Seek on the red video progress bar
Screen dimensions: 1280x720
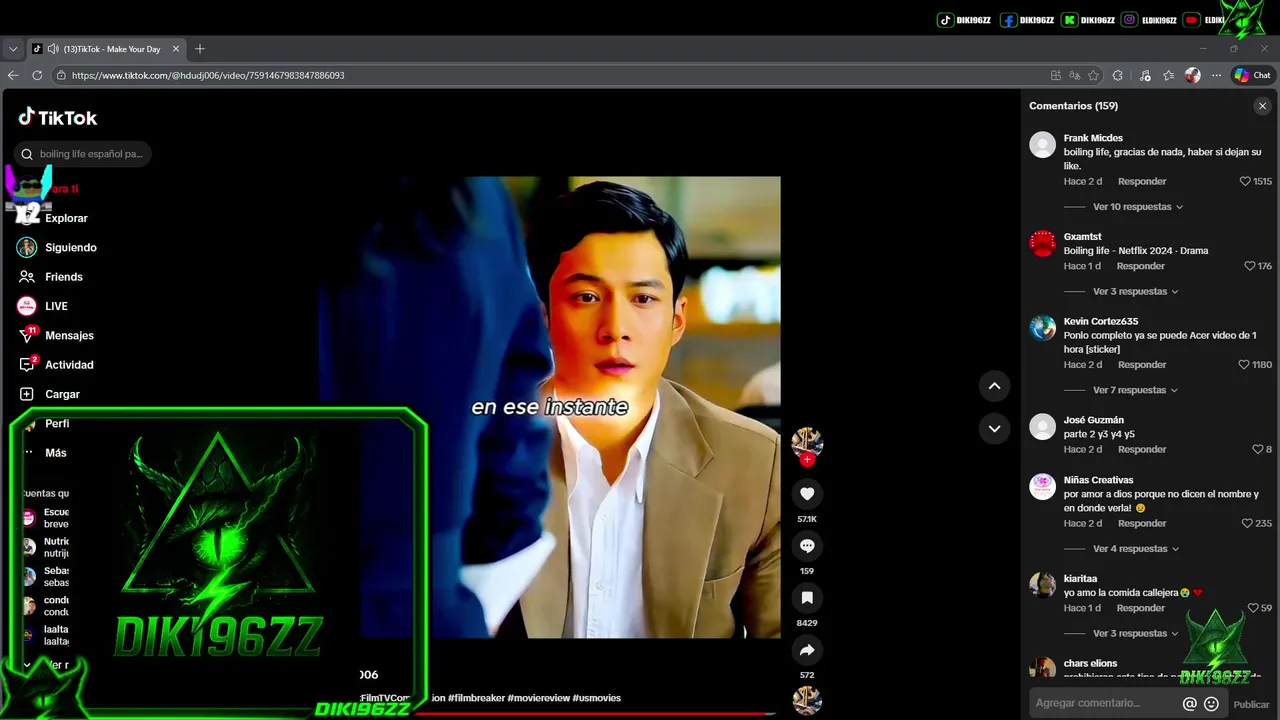click(x=596, y=713)
